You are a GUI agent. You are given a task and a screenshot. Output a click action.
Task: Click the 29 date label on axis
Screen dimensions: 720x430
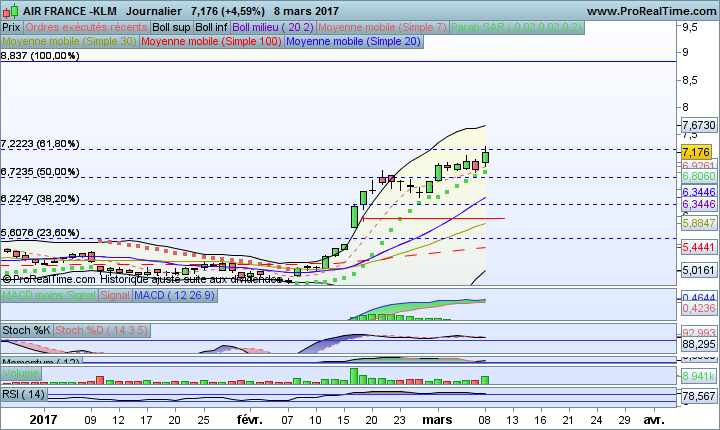tap(624, 420)
